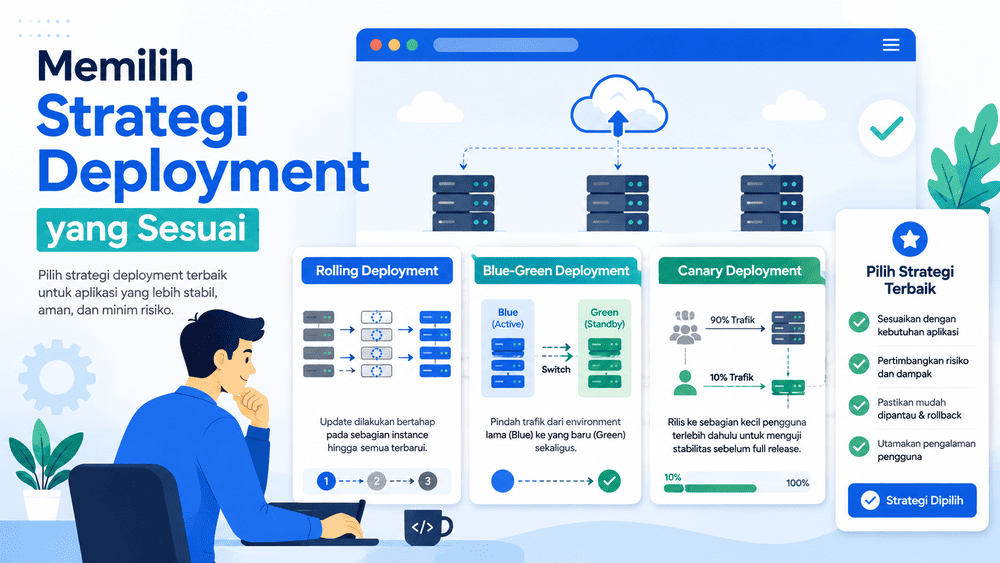The width and height of the screenshot is (1000, 563).
Task: Click step 2 circle in Rolling card
Action: tap(376, 481)
